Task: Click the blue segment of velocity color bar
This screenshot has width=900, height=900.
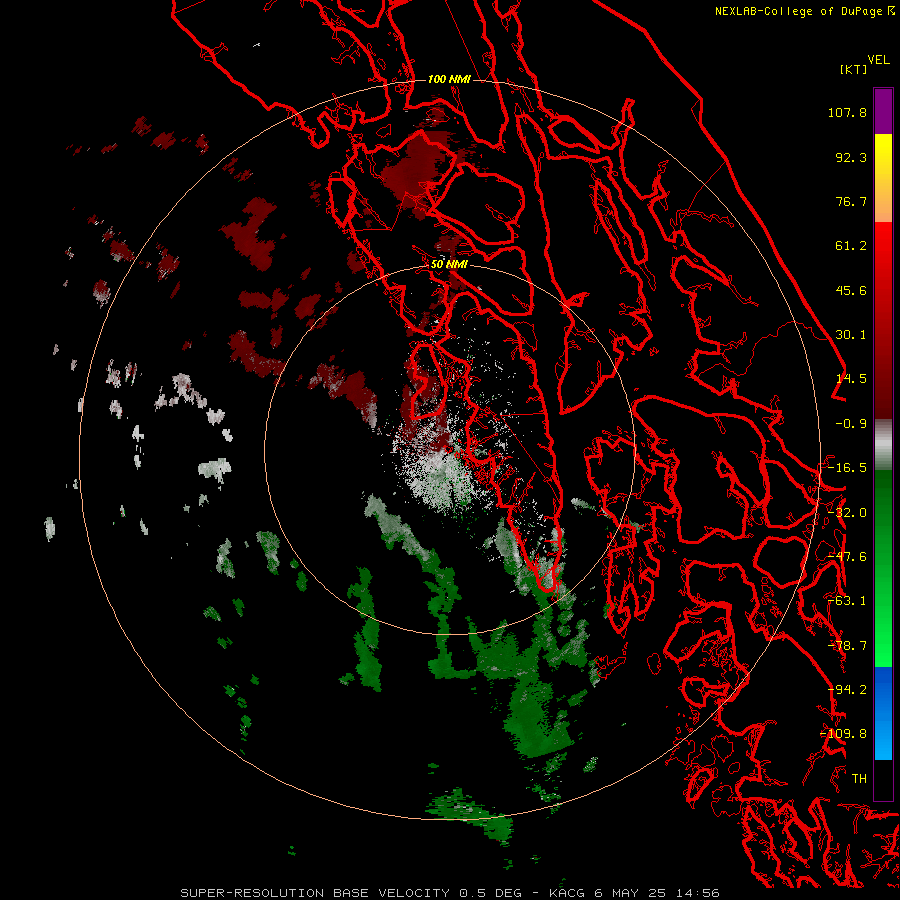Action: 883,713
